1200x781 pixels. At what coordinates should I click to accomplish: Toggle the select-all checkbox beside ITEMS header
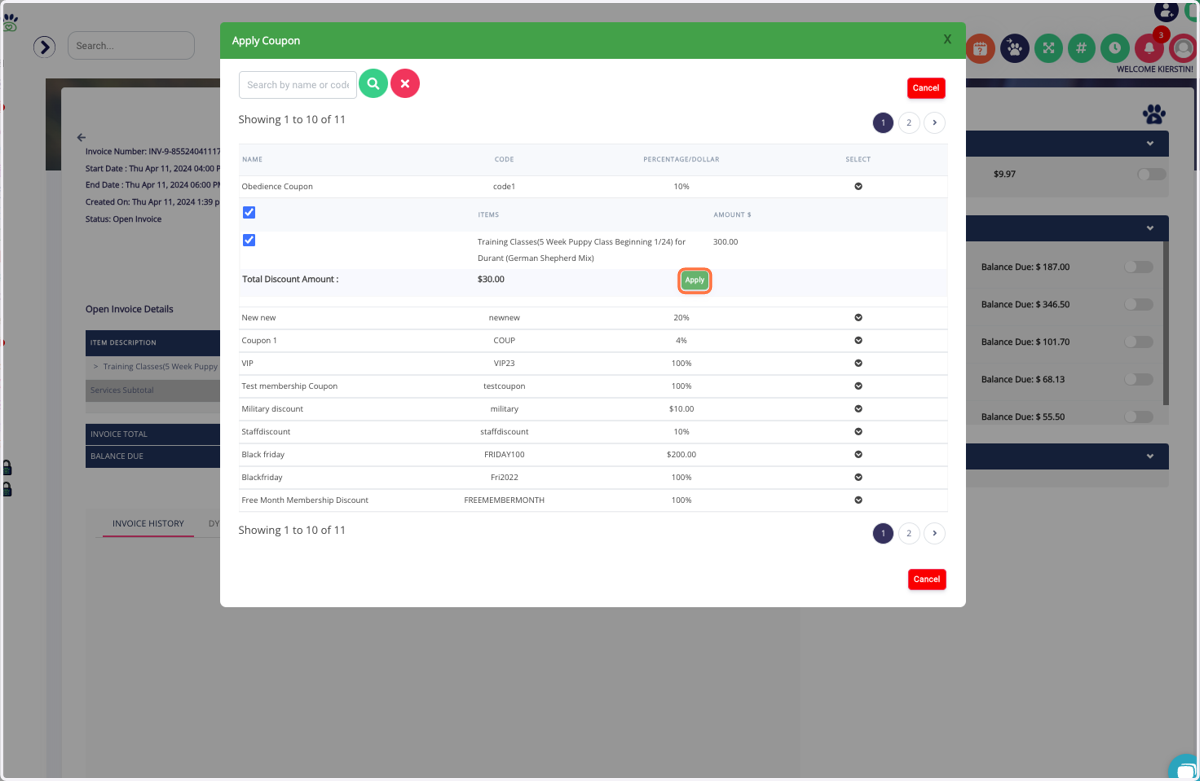[249, 212]
